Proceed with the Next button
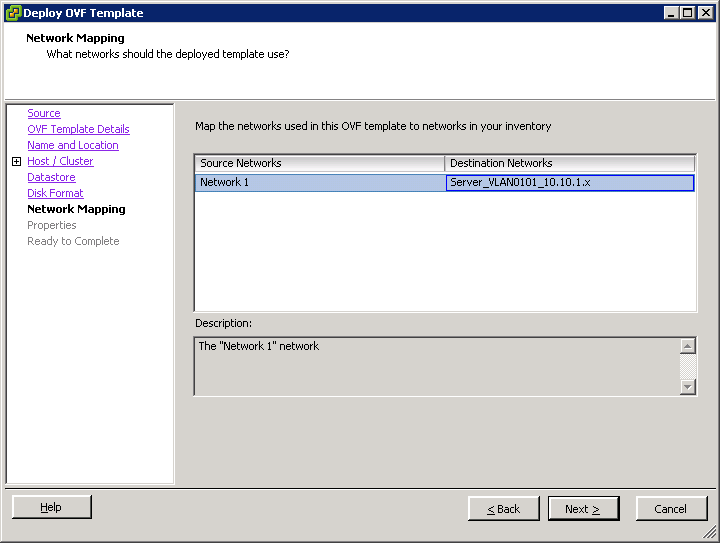This screenshot has width=720, height=543. click(x=584, y=509)
